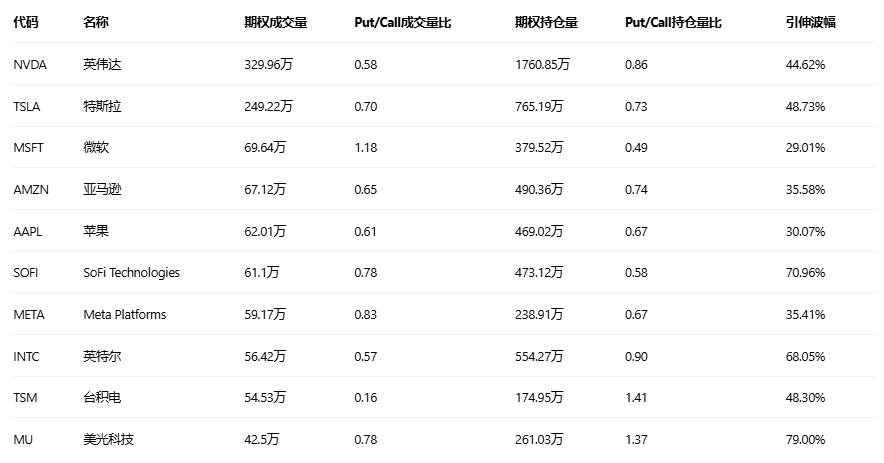
Task: Sort by the 期权成交量 column header
Action: tap(275, 22)
